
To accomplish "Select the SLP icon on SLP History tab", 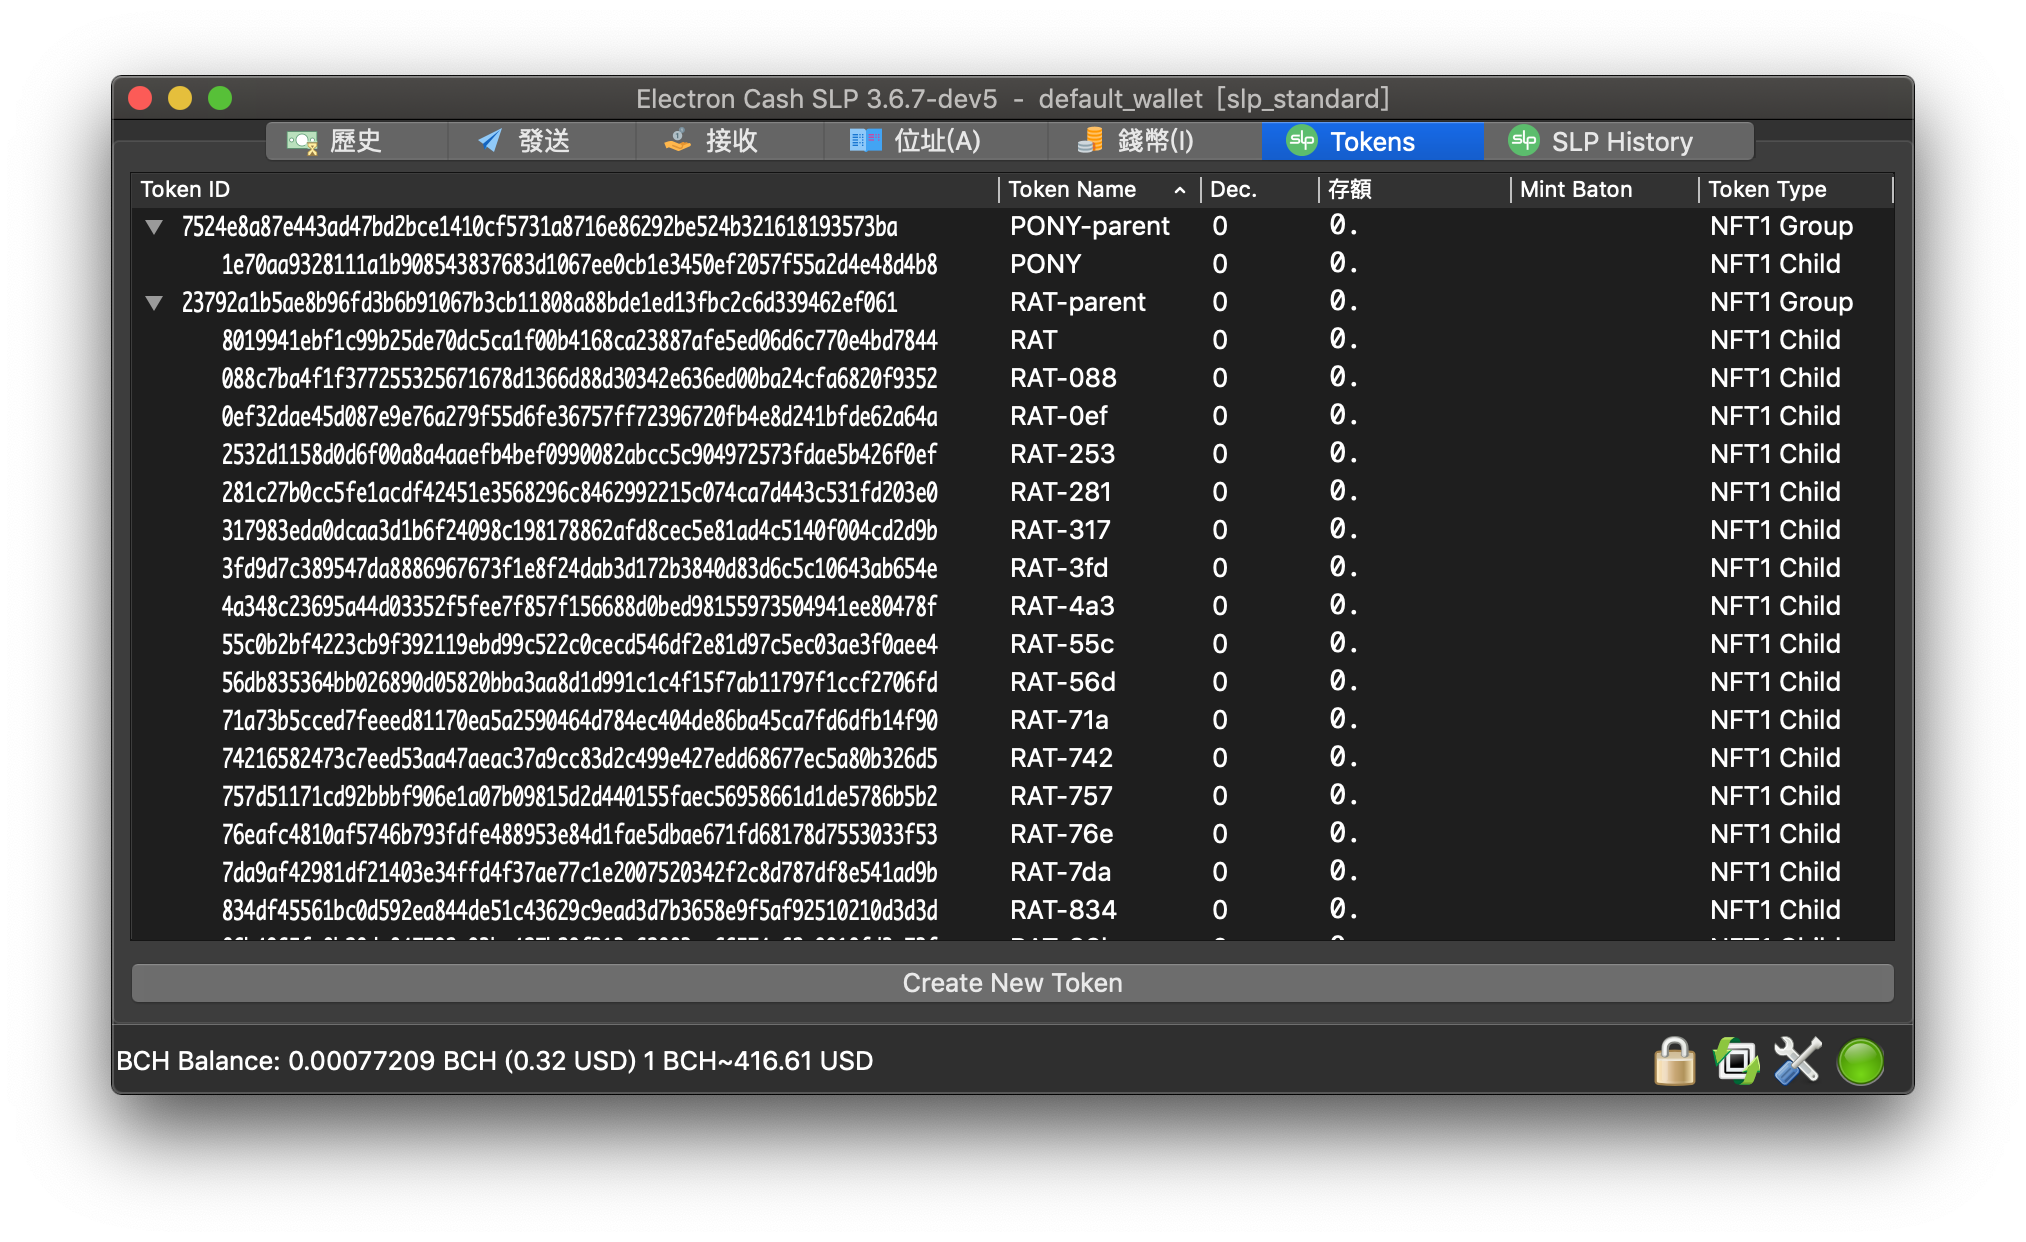I will [1523, 141].
